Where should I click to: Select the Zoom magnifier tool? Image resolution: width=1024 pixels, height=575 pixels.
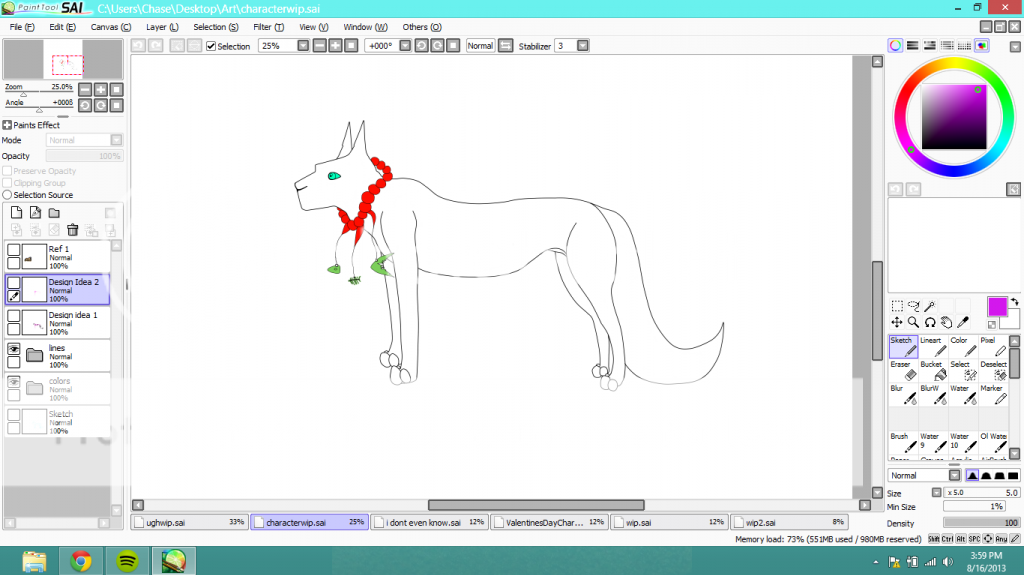pyautogui.click(x=913, y=322)
